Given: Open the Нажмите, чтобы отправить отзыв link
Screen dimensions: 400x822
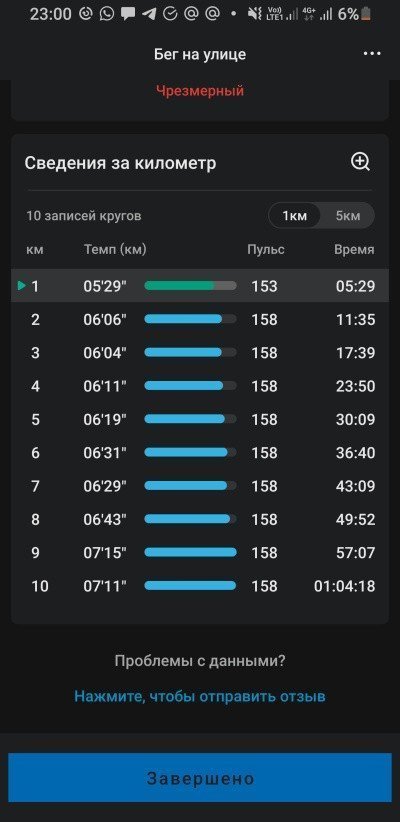Looking at the screenshot, I should (200, 696).
